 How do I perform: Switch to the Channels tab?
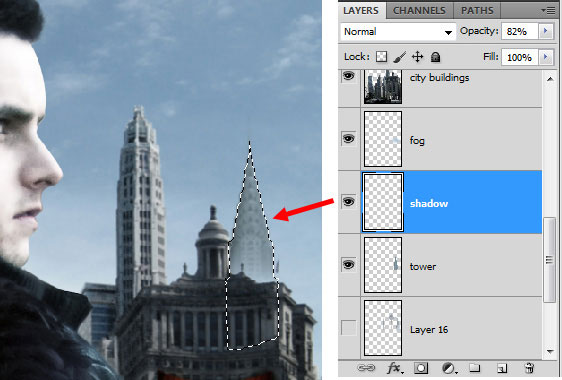click(419, 10)
